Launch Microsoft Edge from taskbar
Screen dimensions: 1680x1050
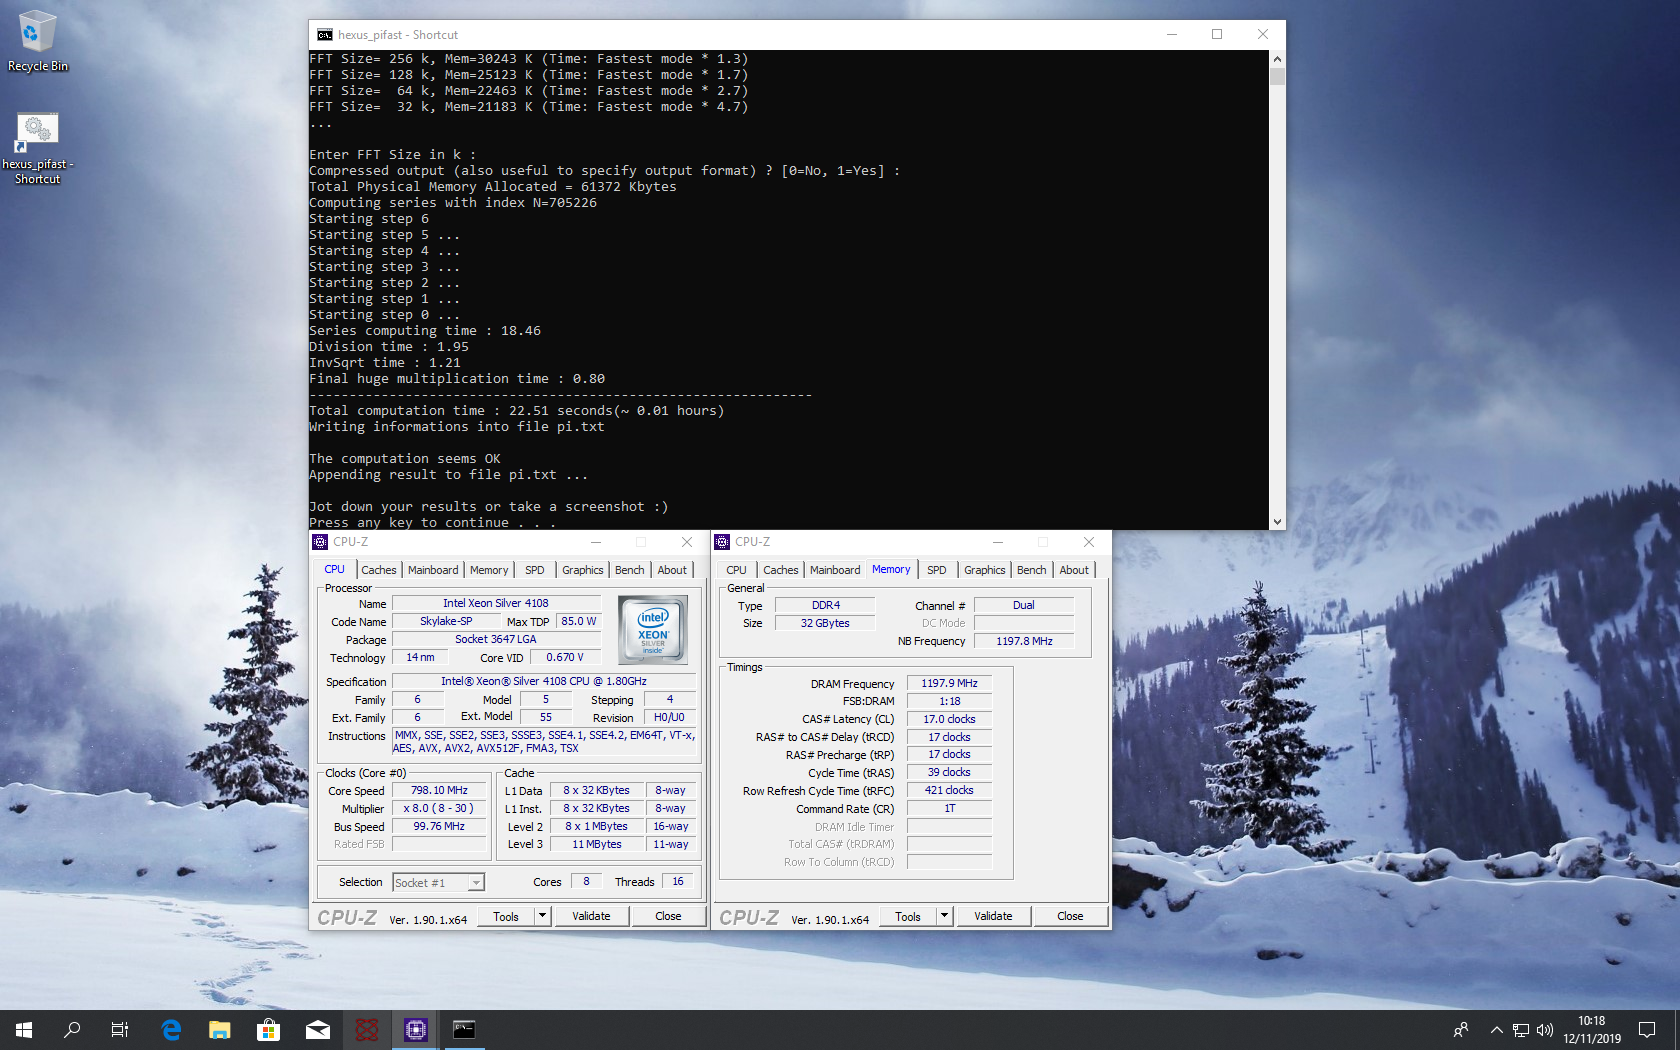point(171,1029)
